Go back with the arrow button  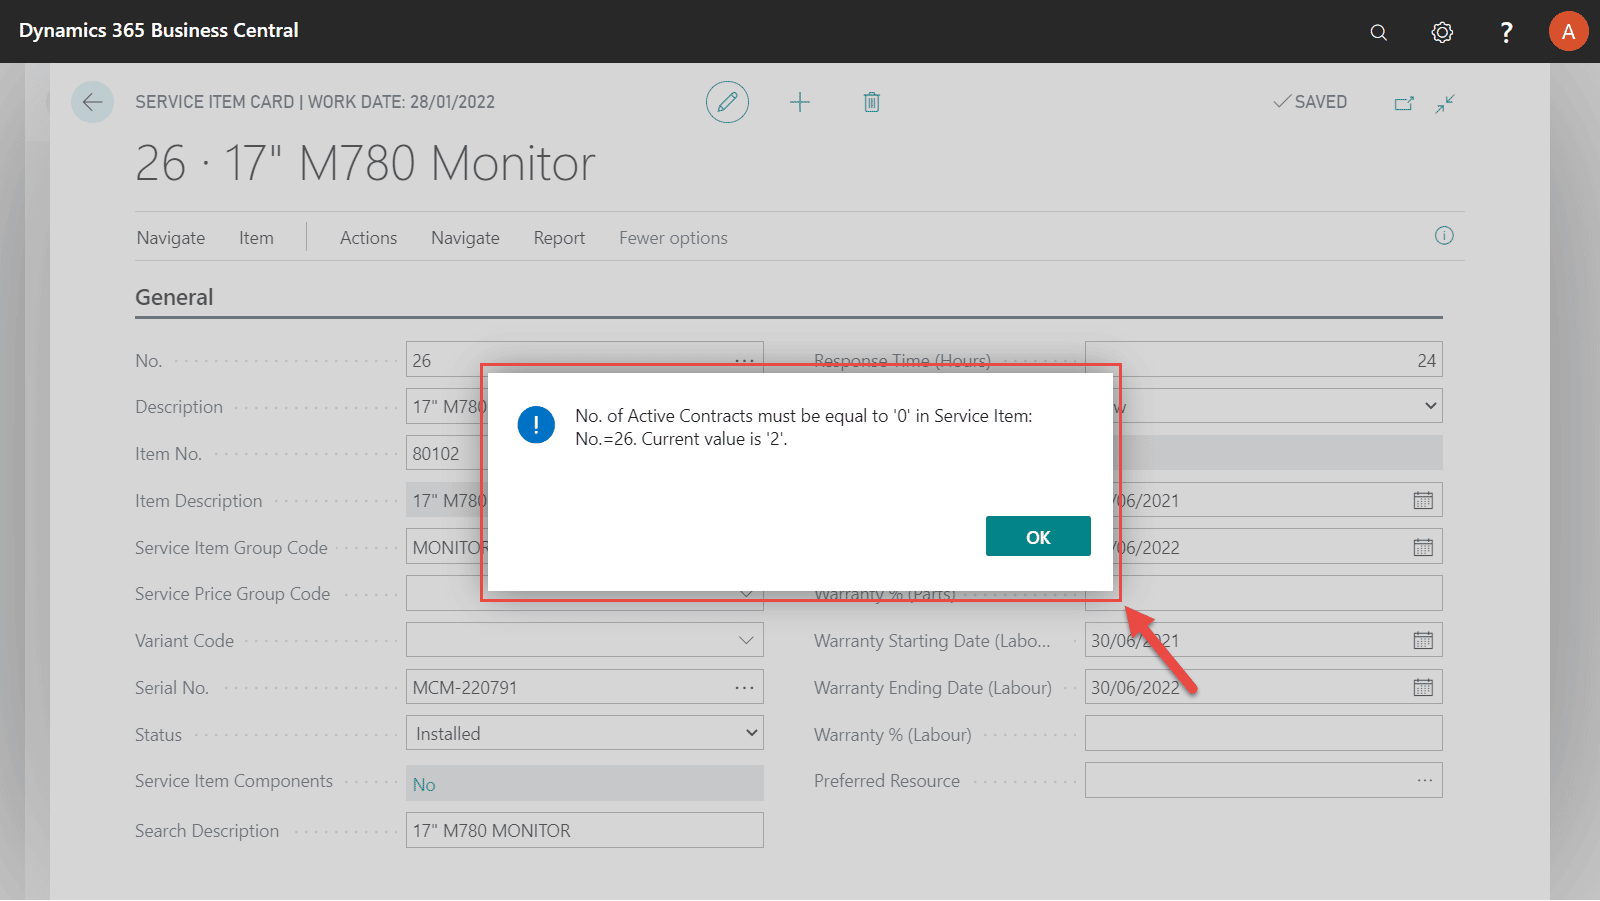(x=92, y=102)
